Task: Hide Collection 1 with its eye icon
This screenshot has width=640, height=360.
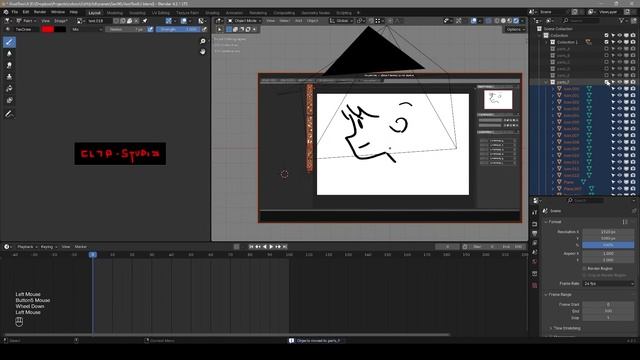Action: coord(620,42)
